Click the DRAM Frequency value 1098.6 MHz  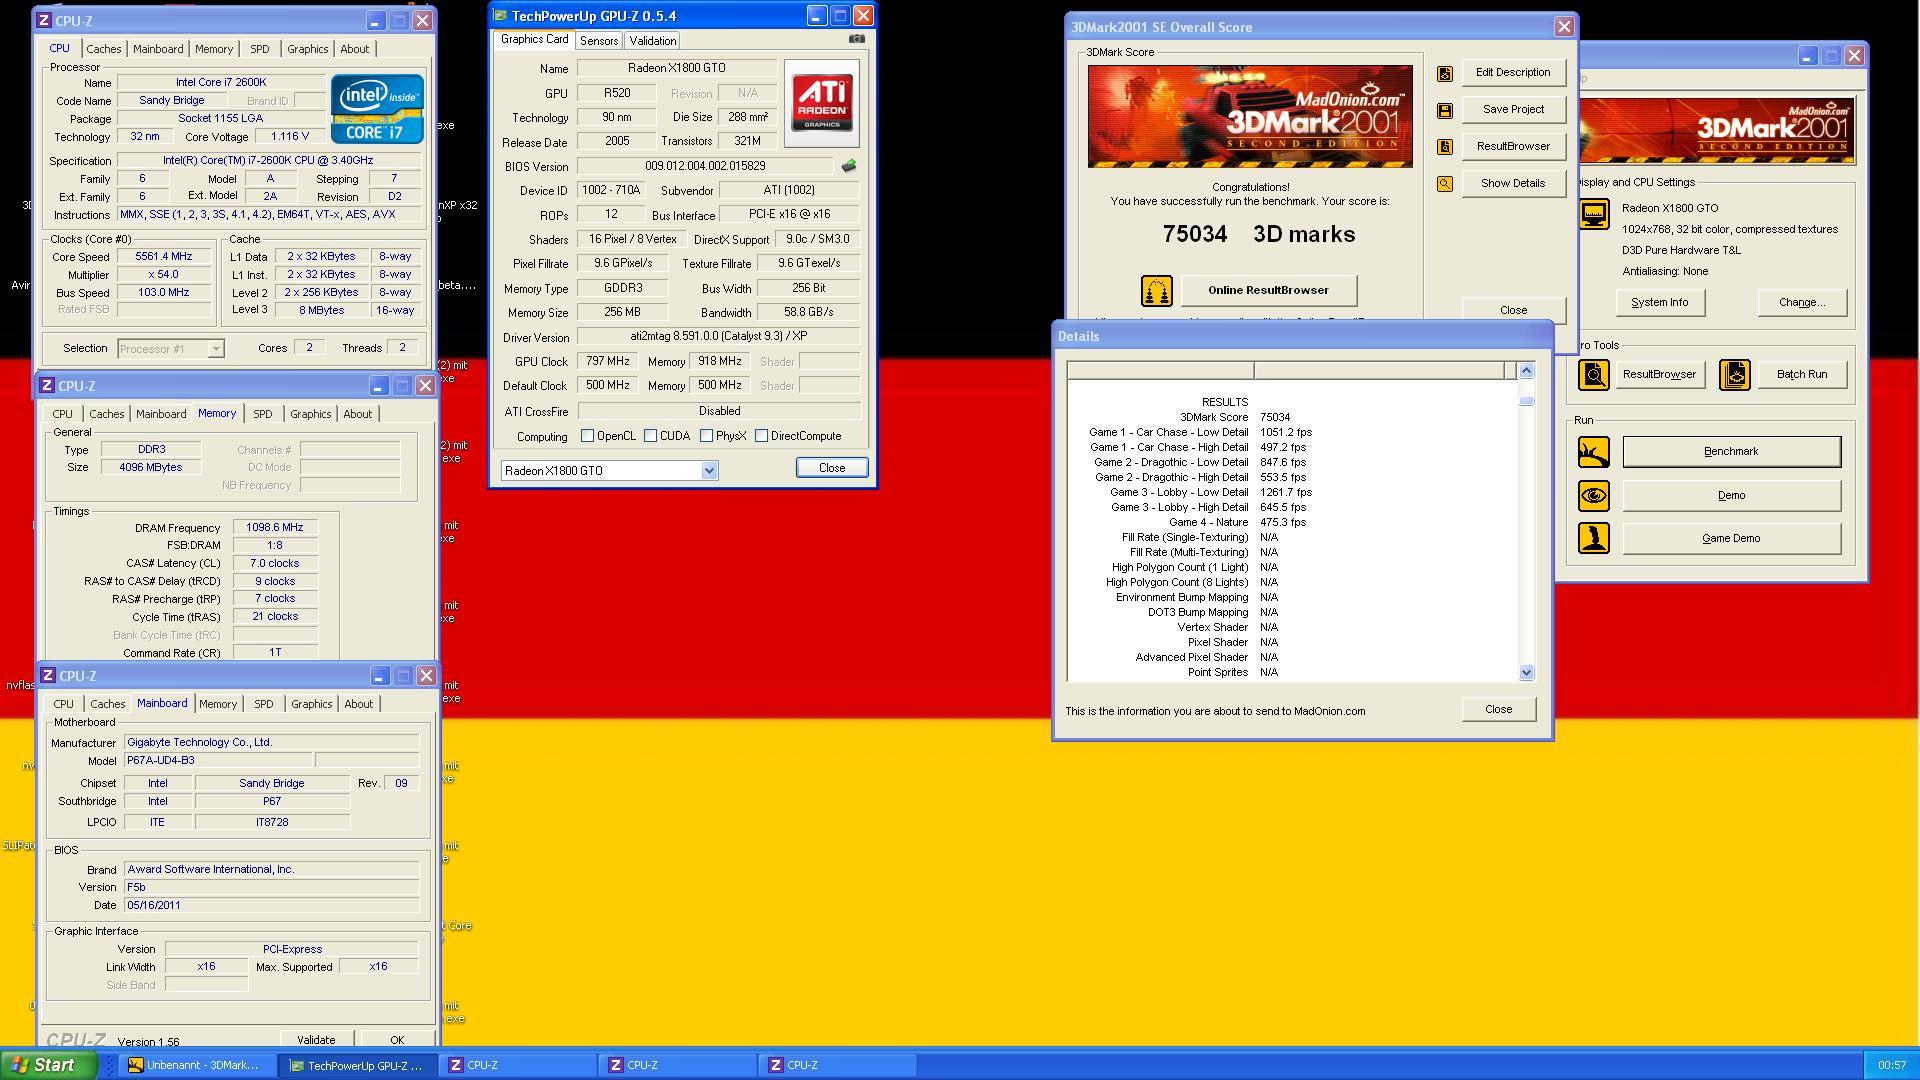[275, 528]
